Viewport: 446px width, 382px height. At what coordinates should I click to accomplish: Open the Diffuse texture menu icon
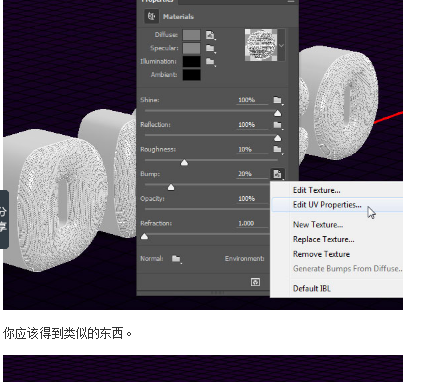(210, 35)
